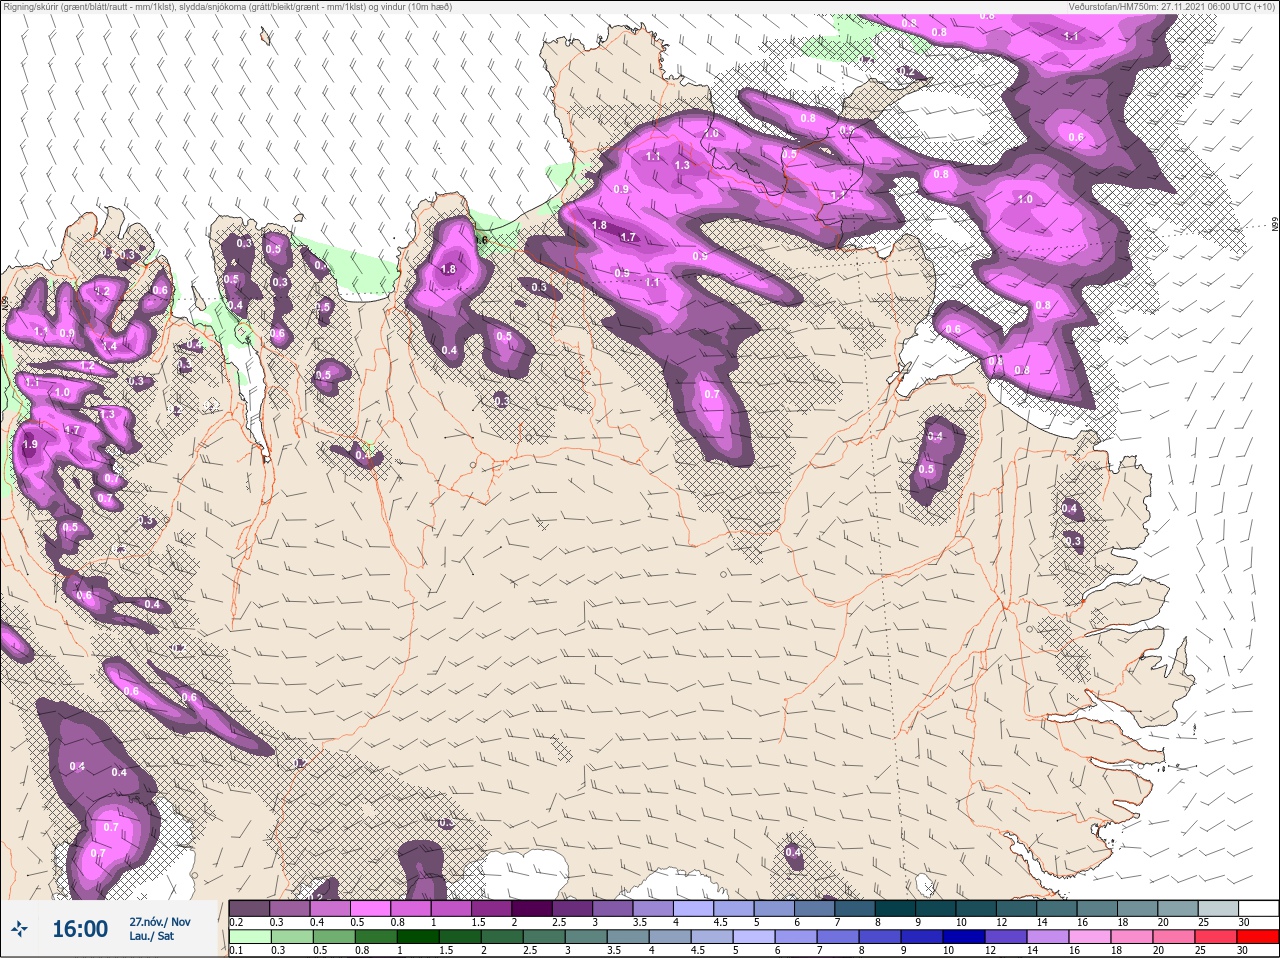The image size is (1280, 958).
Task: Pick lower legend swatch between 0.1 and 0.3
Action: click(249, 937)
